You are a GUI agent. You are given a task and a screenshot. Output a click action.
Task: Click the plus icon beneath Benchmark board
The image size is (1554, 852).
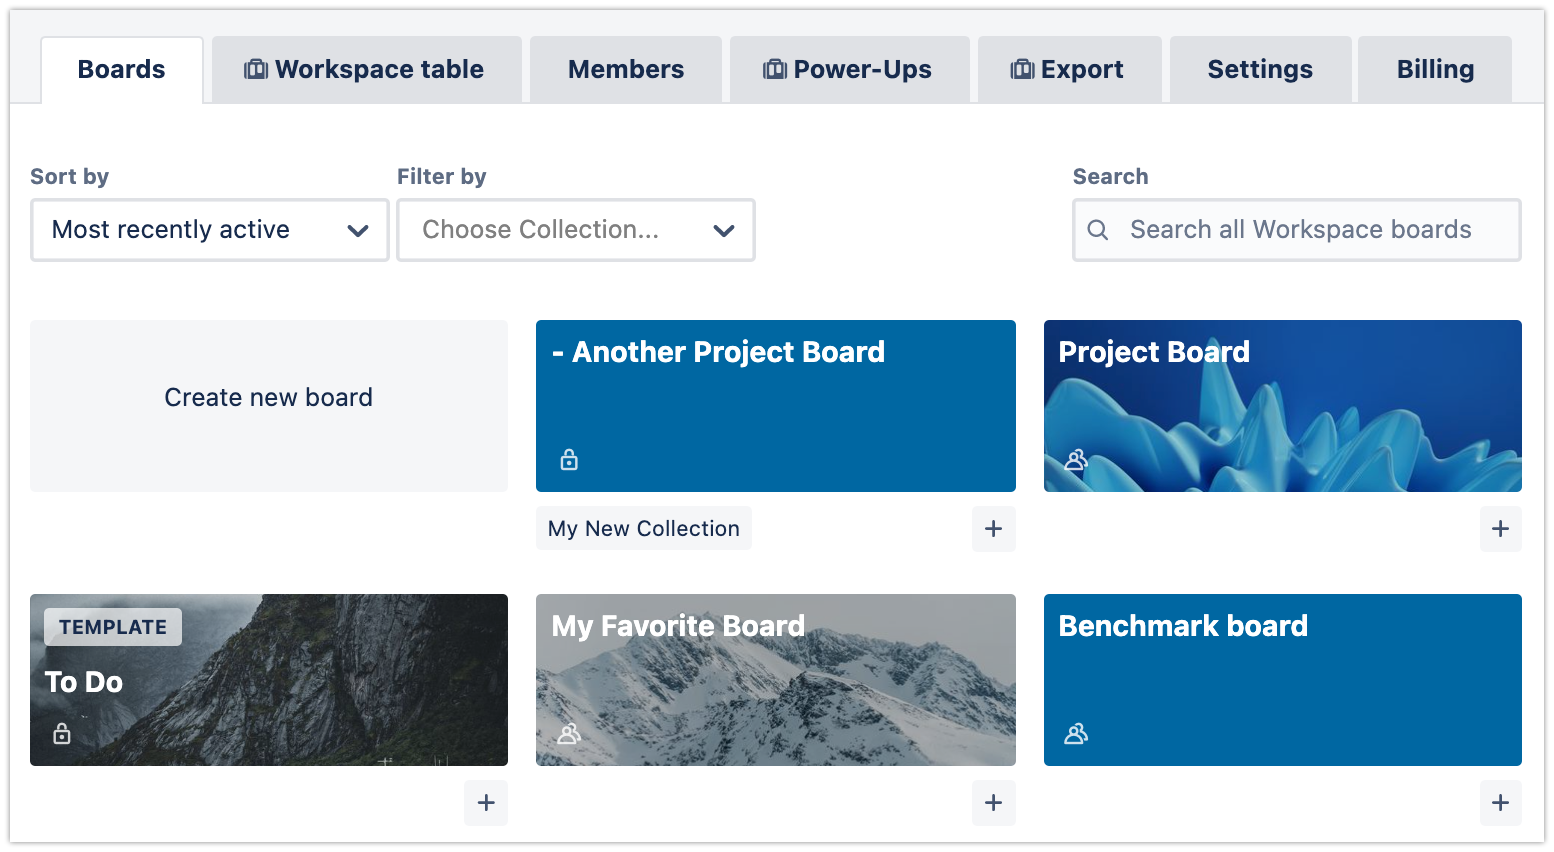coord(1500,802)
